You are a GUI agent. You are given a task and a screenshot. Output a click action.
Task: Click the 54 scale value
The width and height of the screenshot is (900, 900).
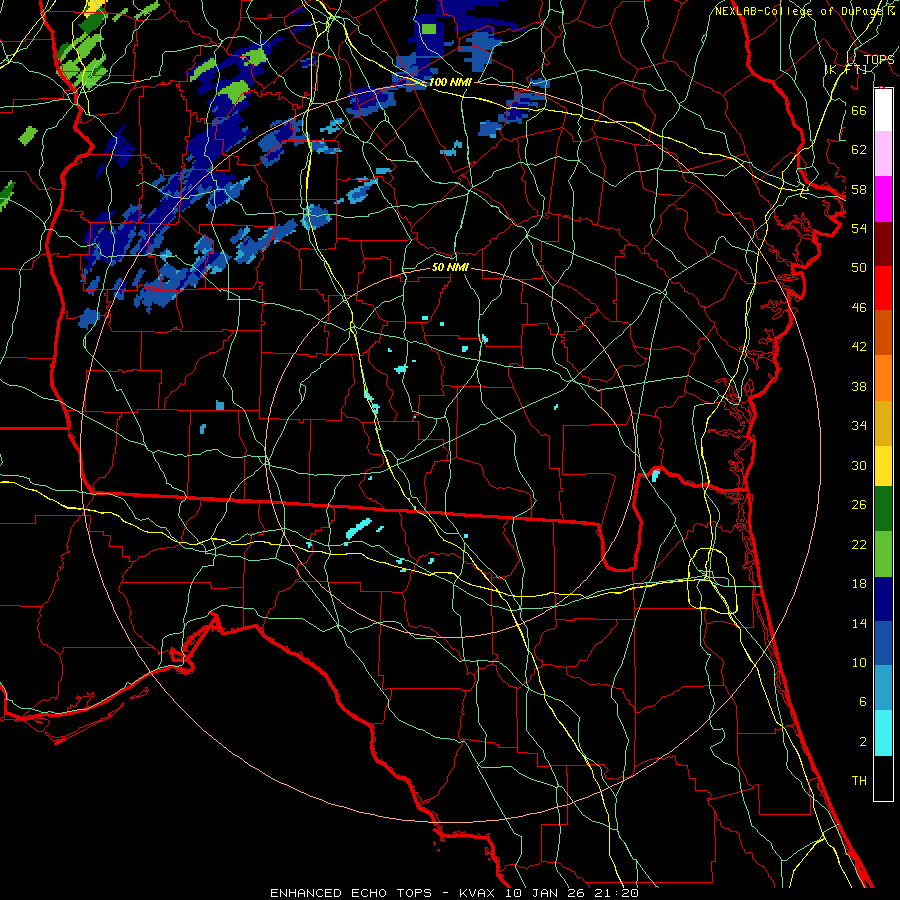tap(859, 228)
